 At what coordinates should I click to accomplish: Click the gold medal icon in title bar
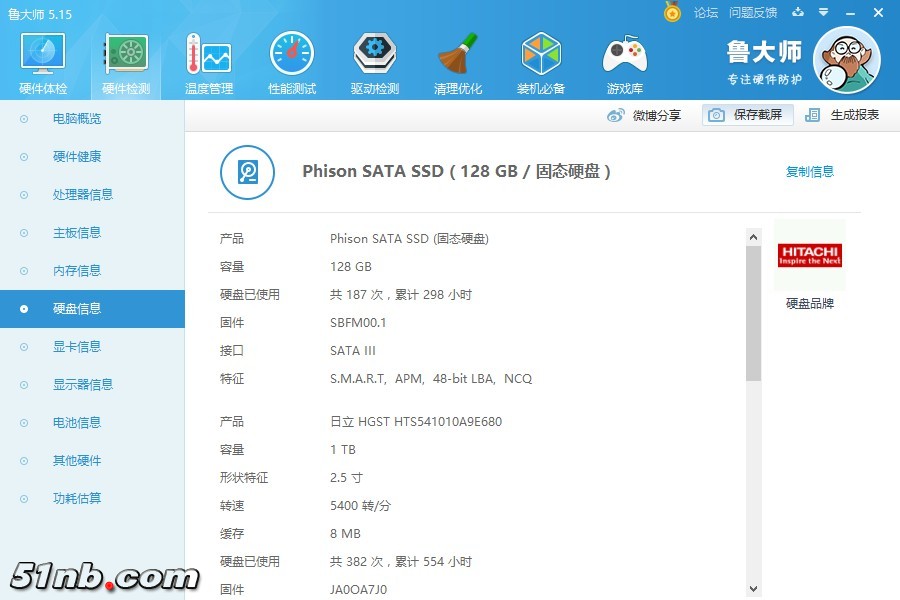672,12
